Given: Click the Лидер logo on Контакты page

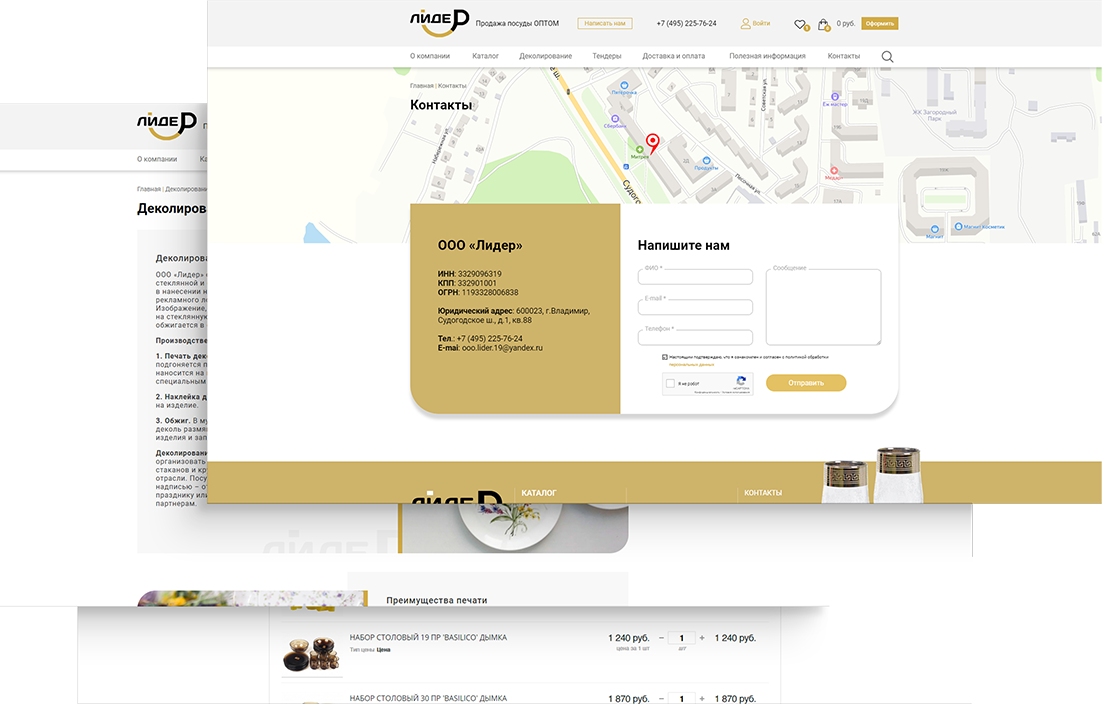Looking at the screenshot, I should pyautogui.click(x=439, y=22).
